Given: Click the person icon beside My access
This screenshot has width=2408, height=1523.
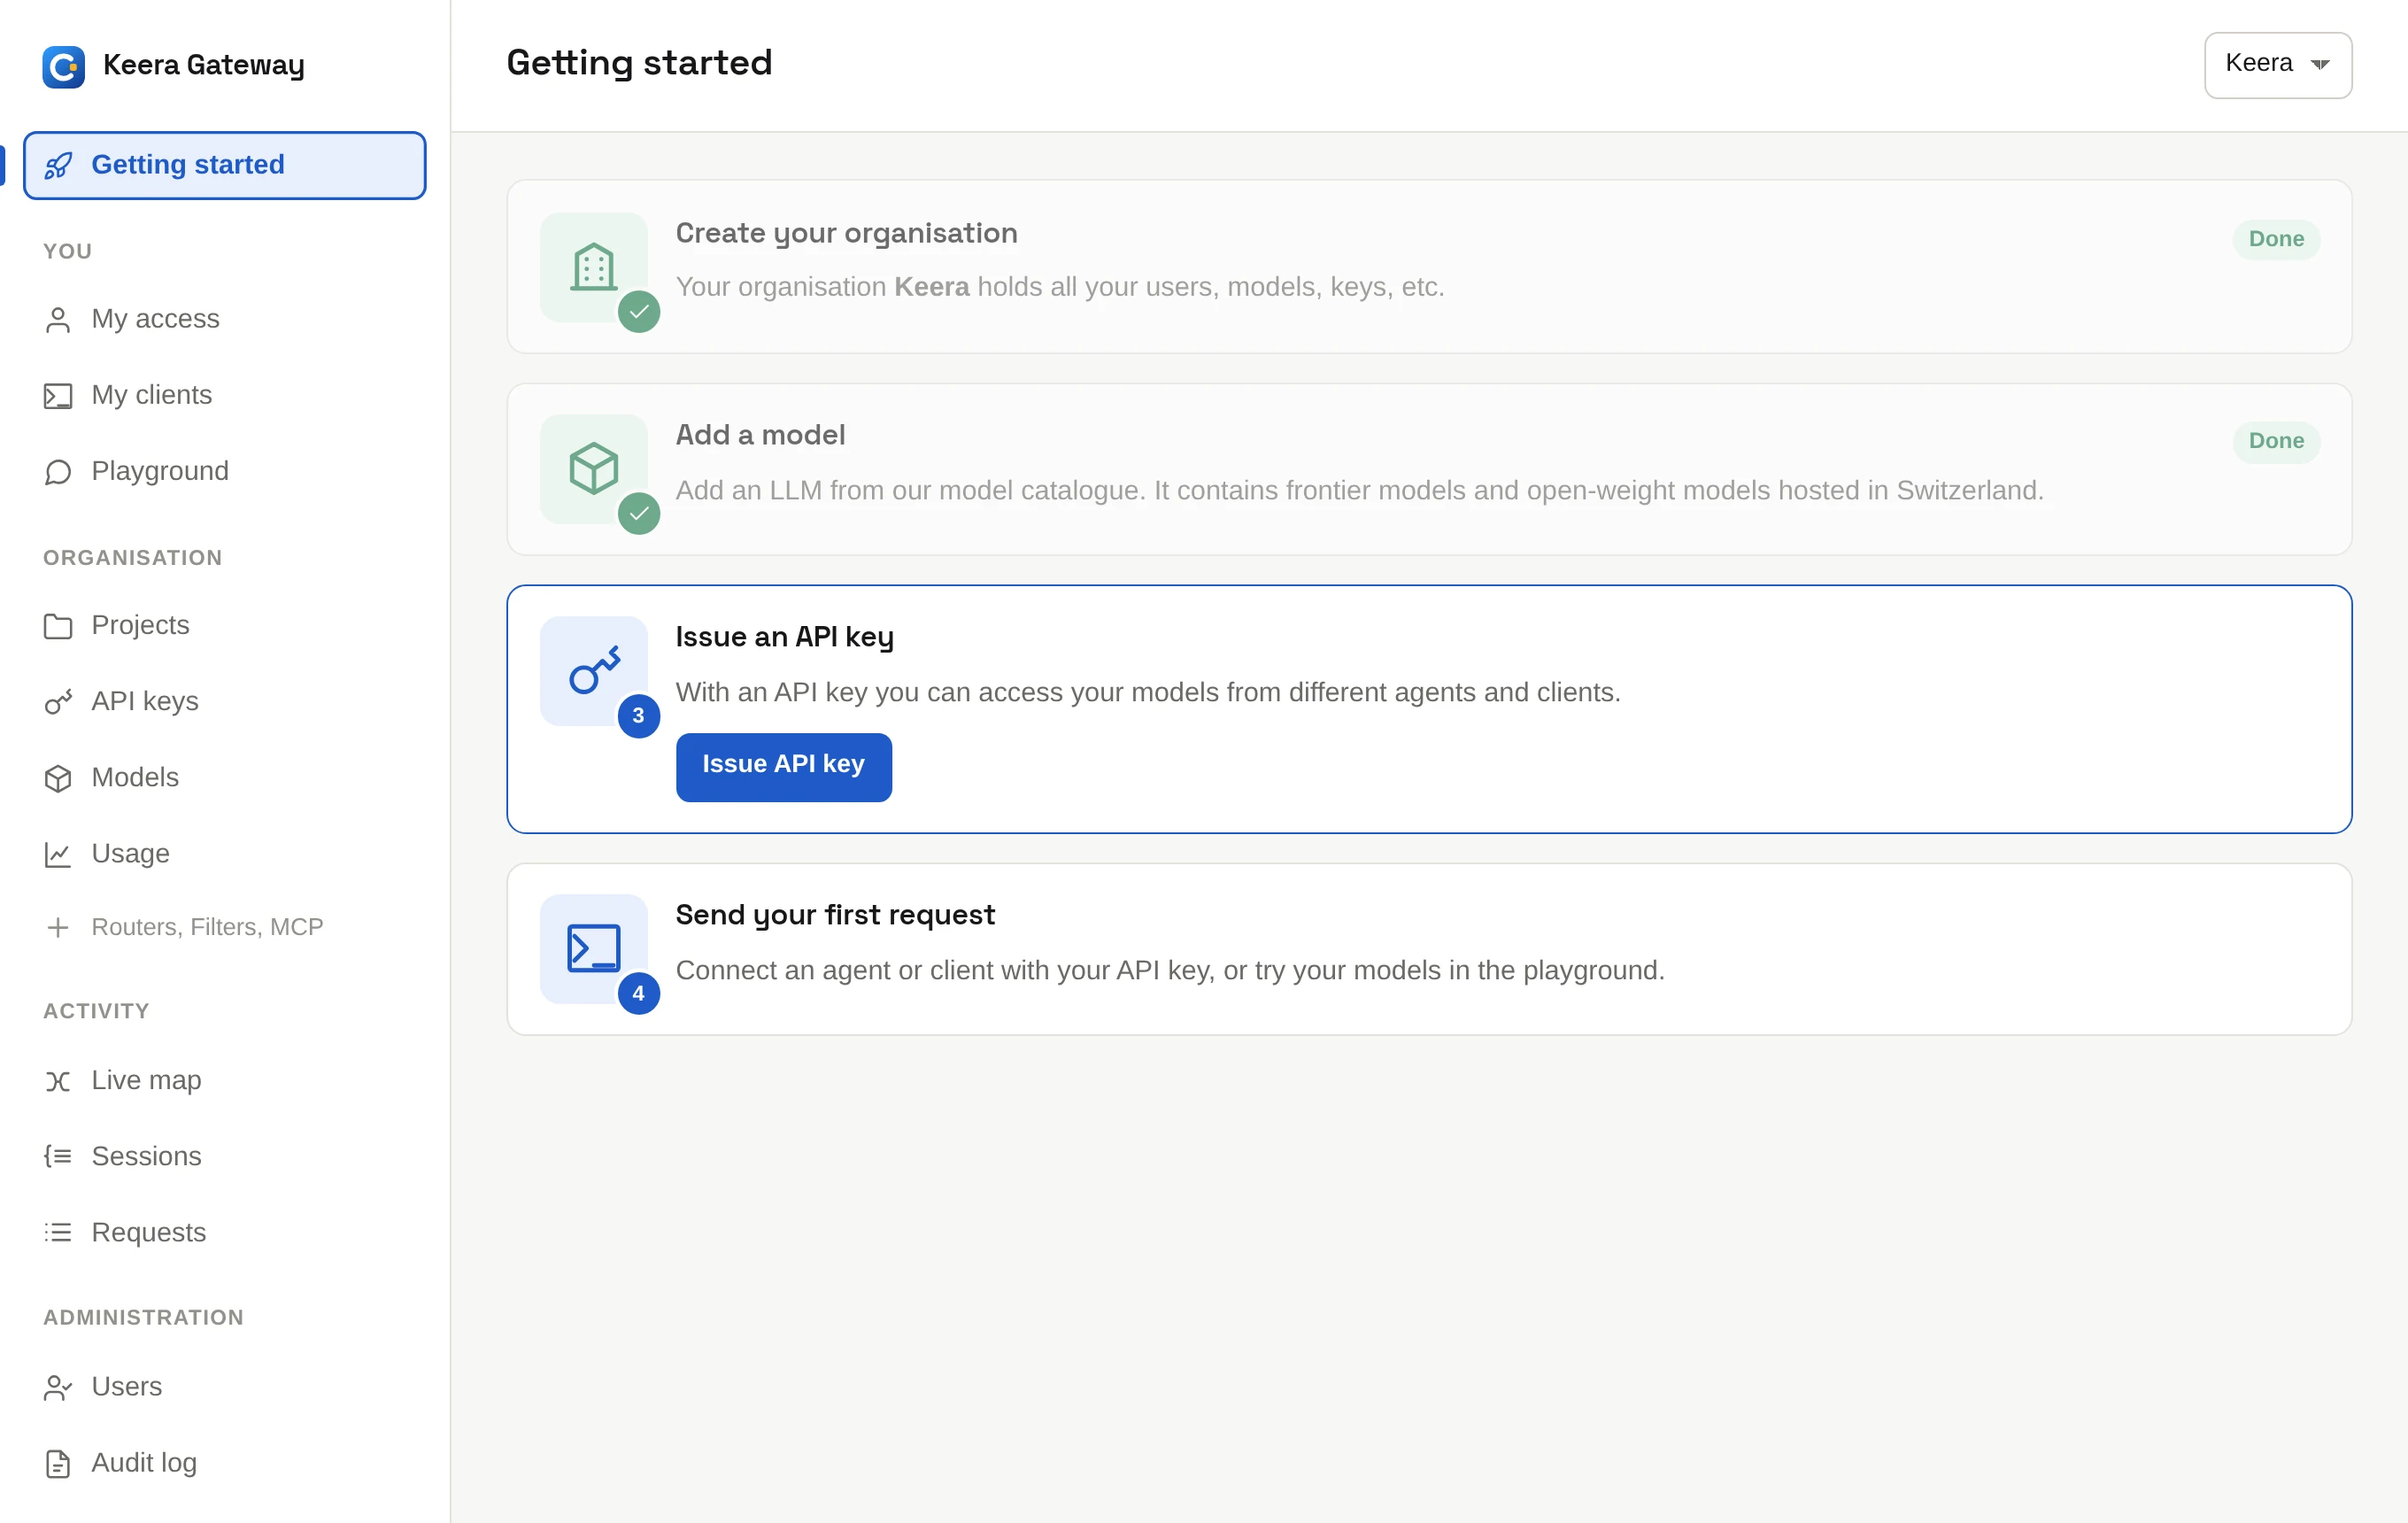Looking at the screenshot, I should point(58,319).
